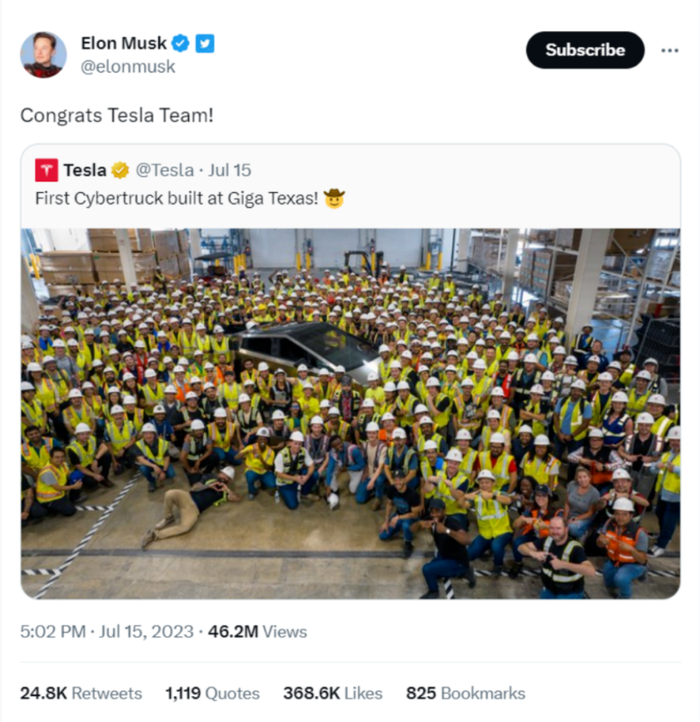Screen dimensions: 700x722
Task: Click the blue verified checkmark badge
Action: 180,43
